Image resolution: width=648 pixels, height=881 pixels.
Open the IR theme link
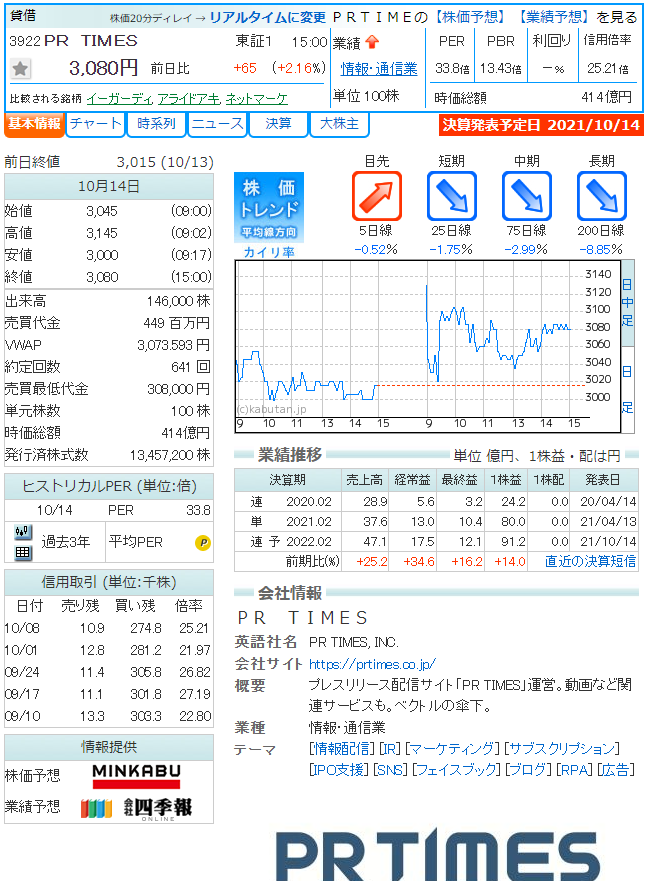tap(390, 748)
